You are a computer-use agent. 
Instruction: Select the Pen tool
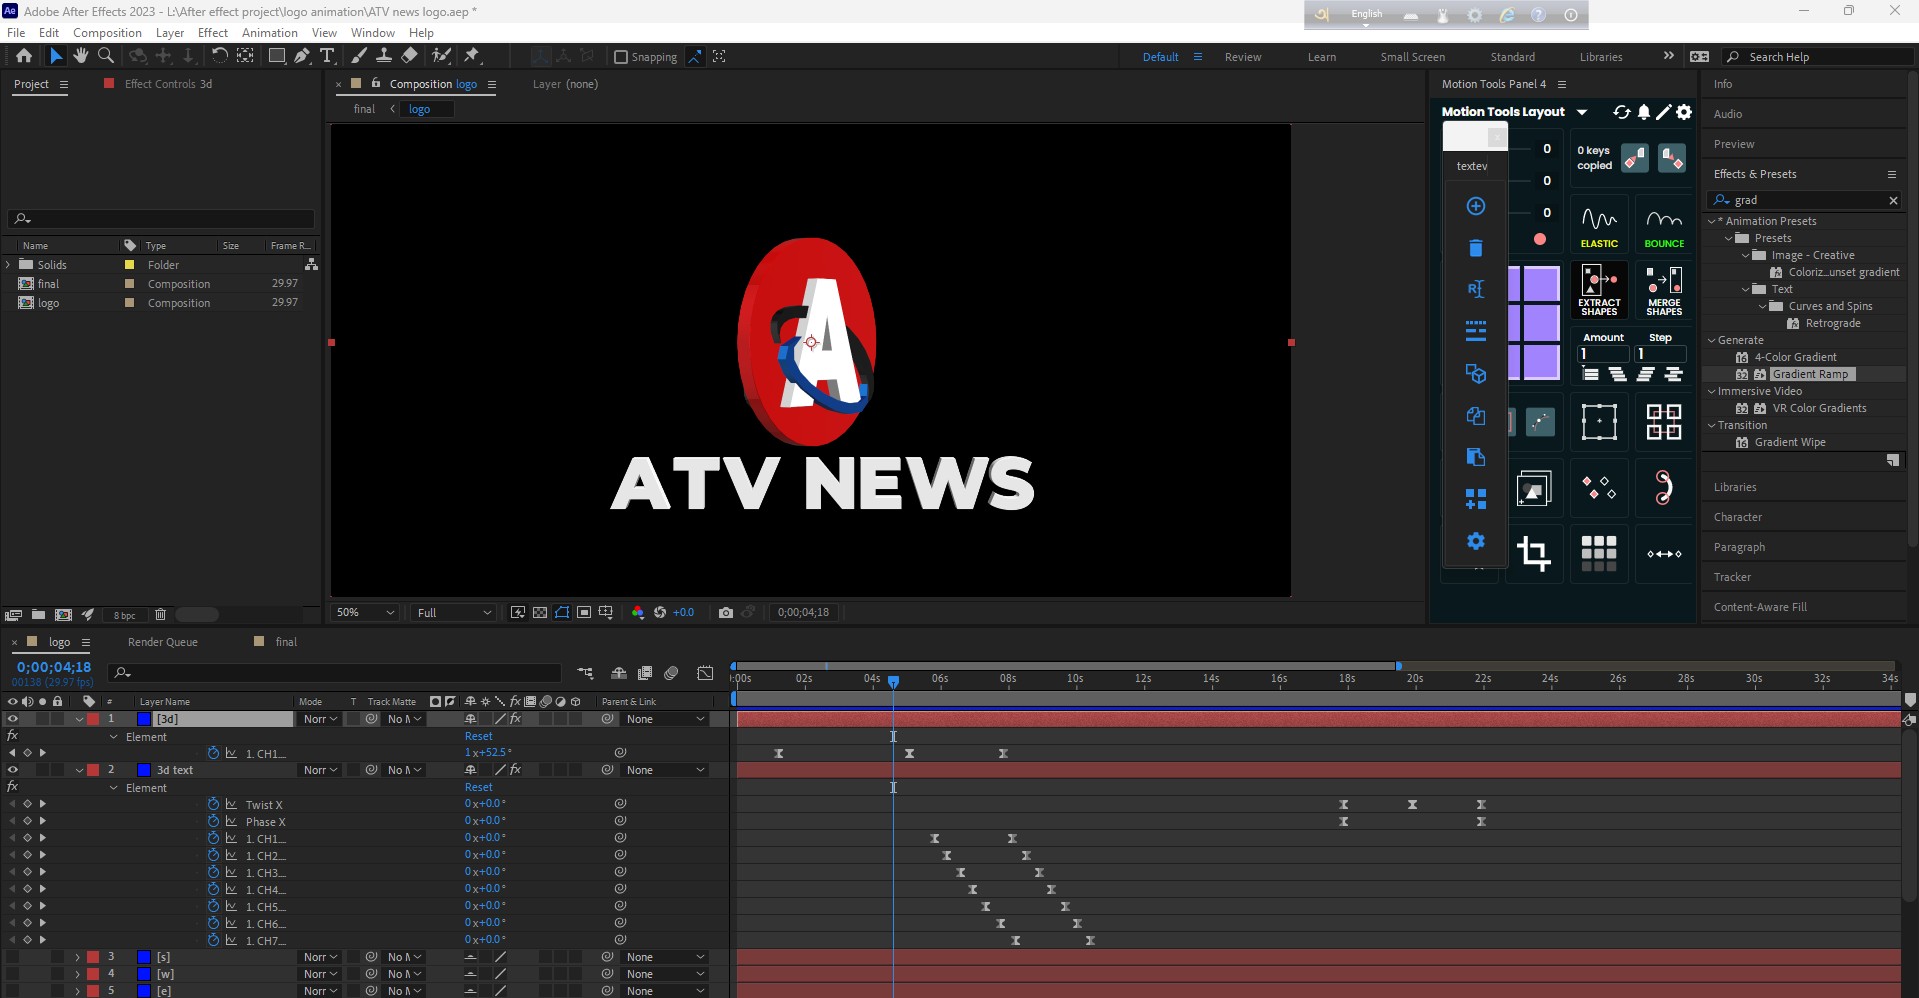(302, 56)
